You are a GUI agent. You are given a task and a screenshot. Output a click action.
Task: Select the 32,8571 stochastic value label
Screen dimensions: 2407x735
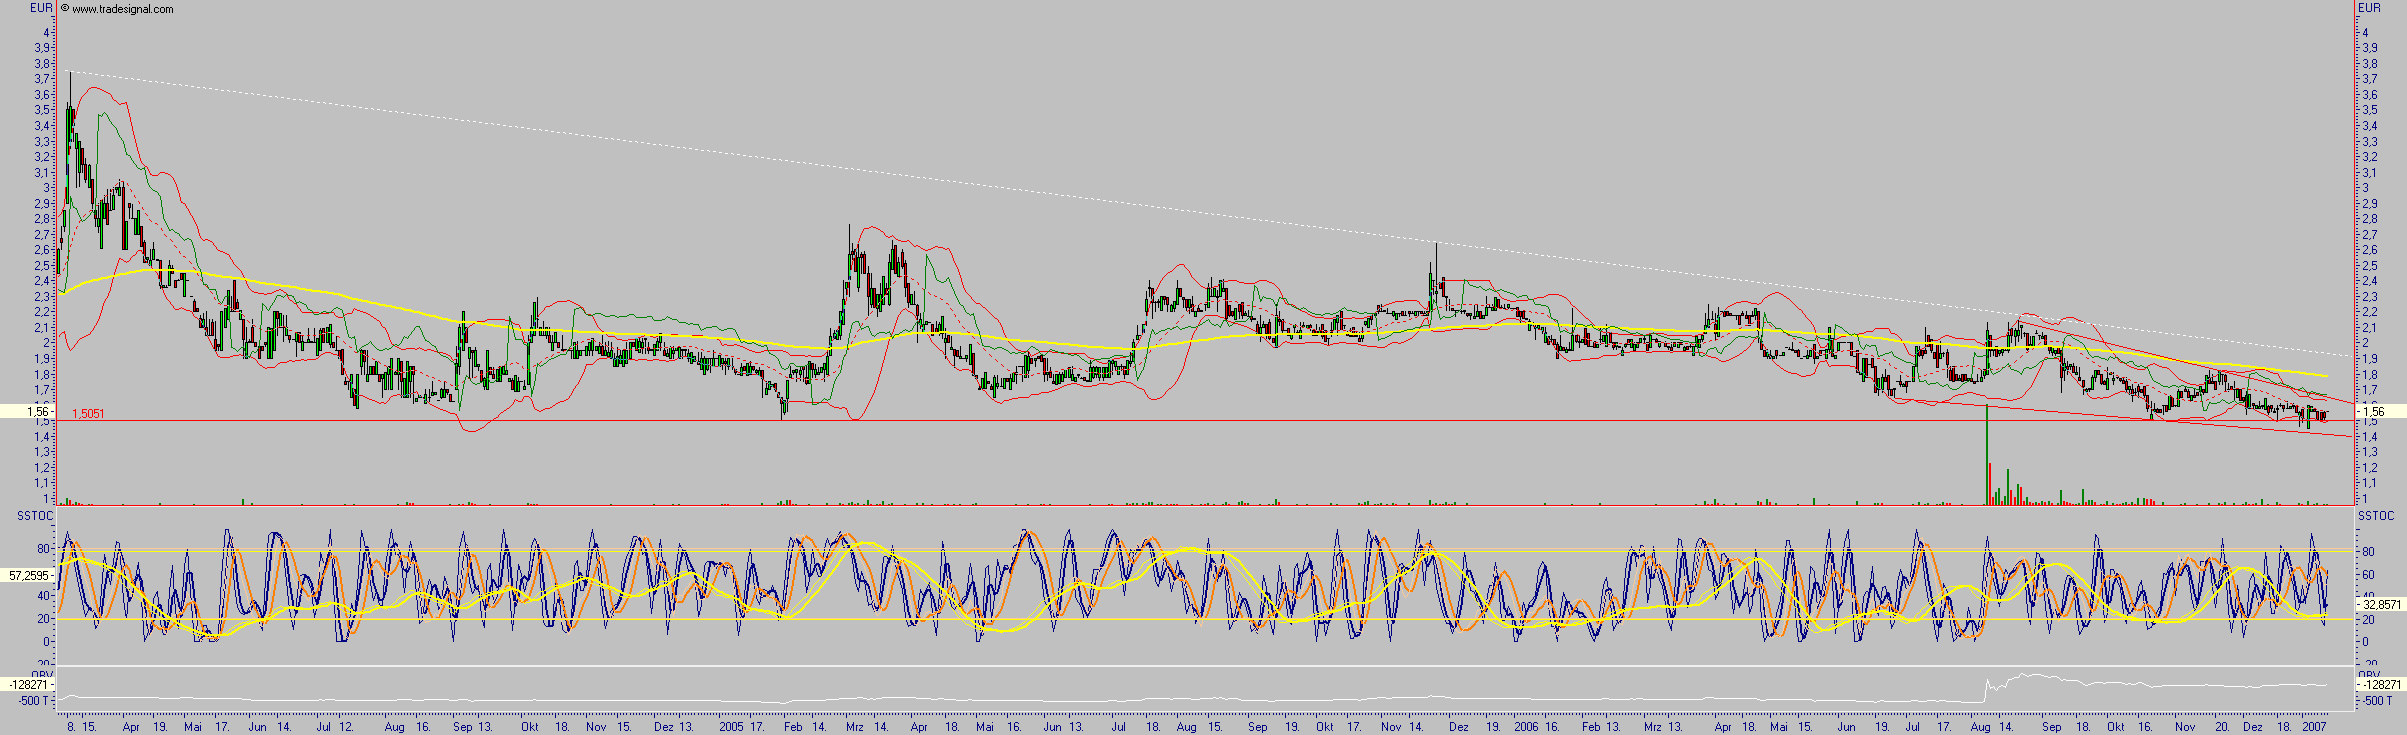[2381, 605]
